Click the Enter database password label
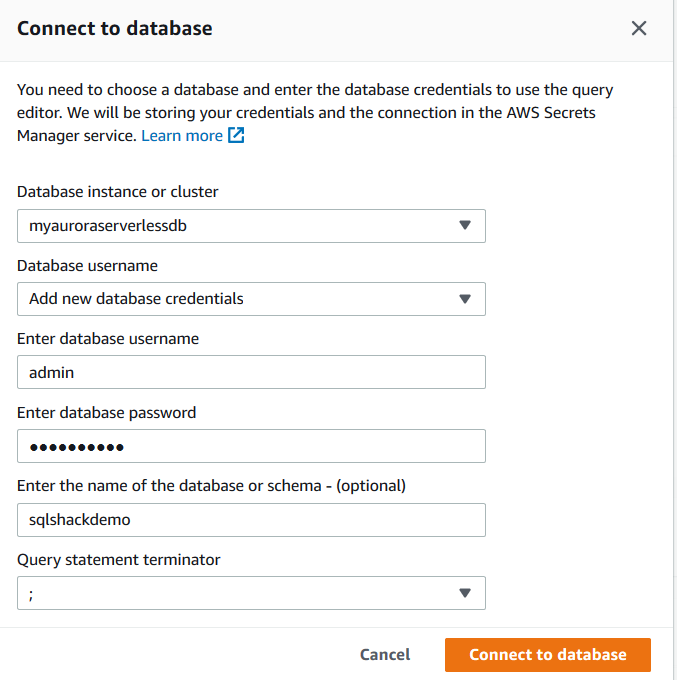Screen dimensions: 677x680 tap(107, 412)
